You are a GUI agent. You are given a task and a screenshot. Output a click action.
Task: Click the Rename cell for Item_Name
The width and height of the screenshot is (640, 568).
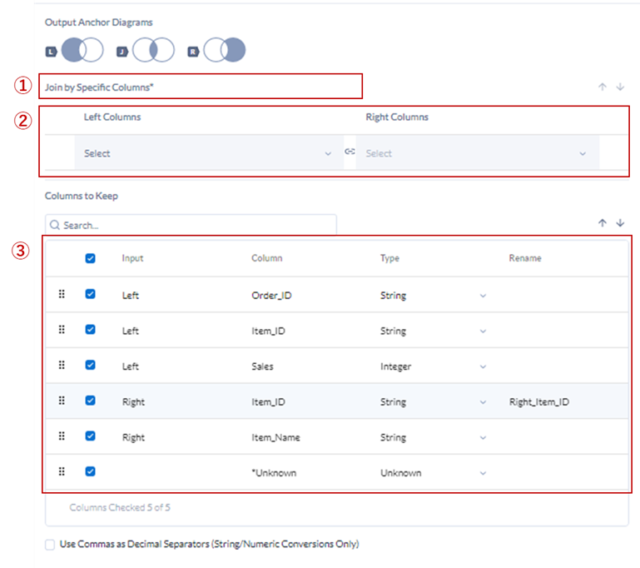565,437
